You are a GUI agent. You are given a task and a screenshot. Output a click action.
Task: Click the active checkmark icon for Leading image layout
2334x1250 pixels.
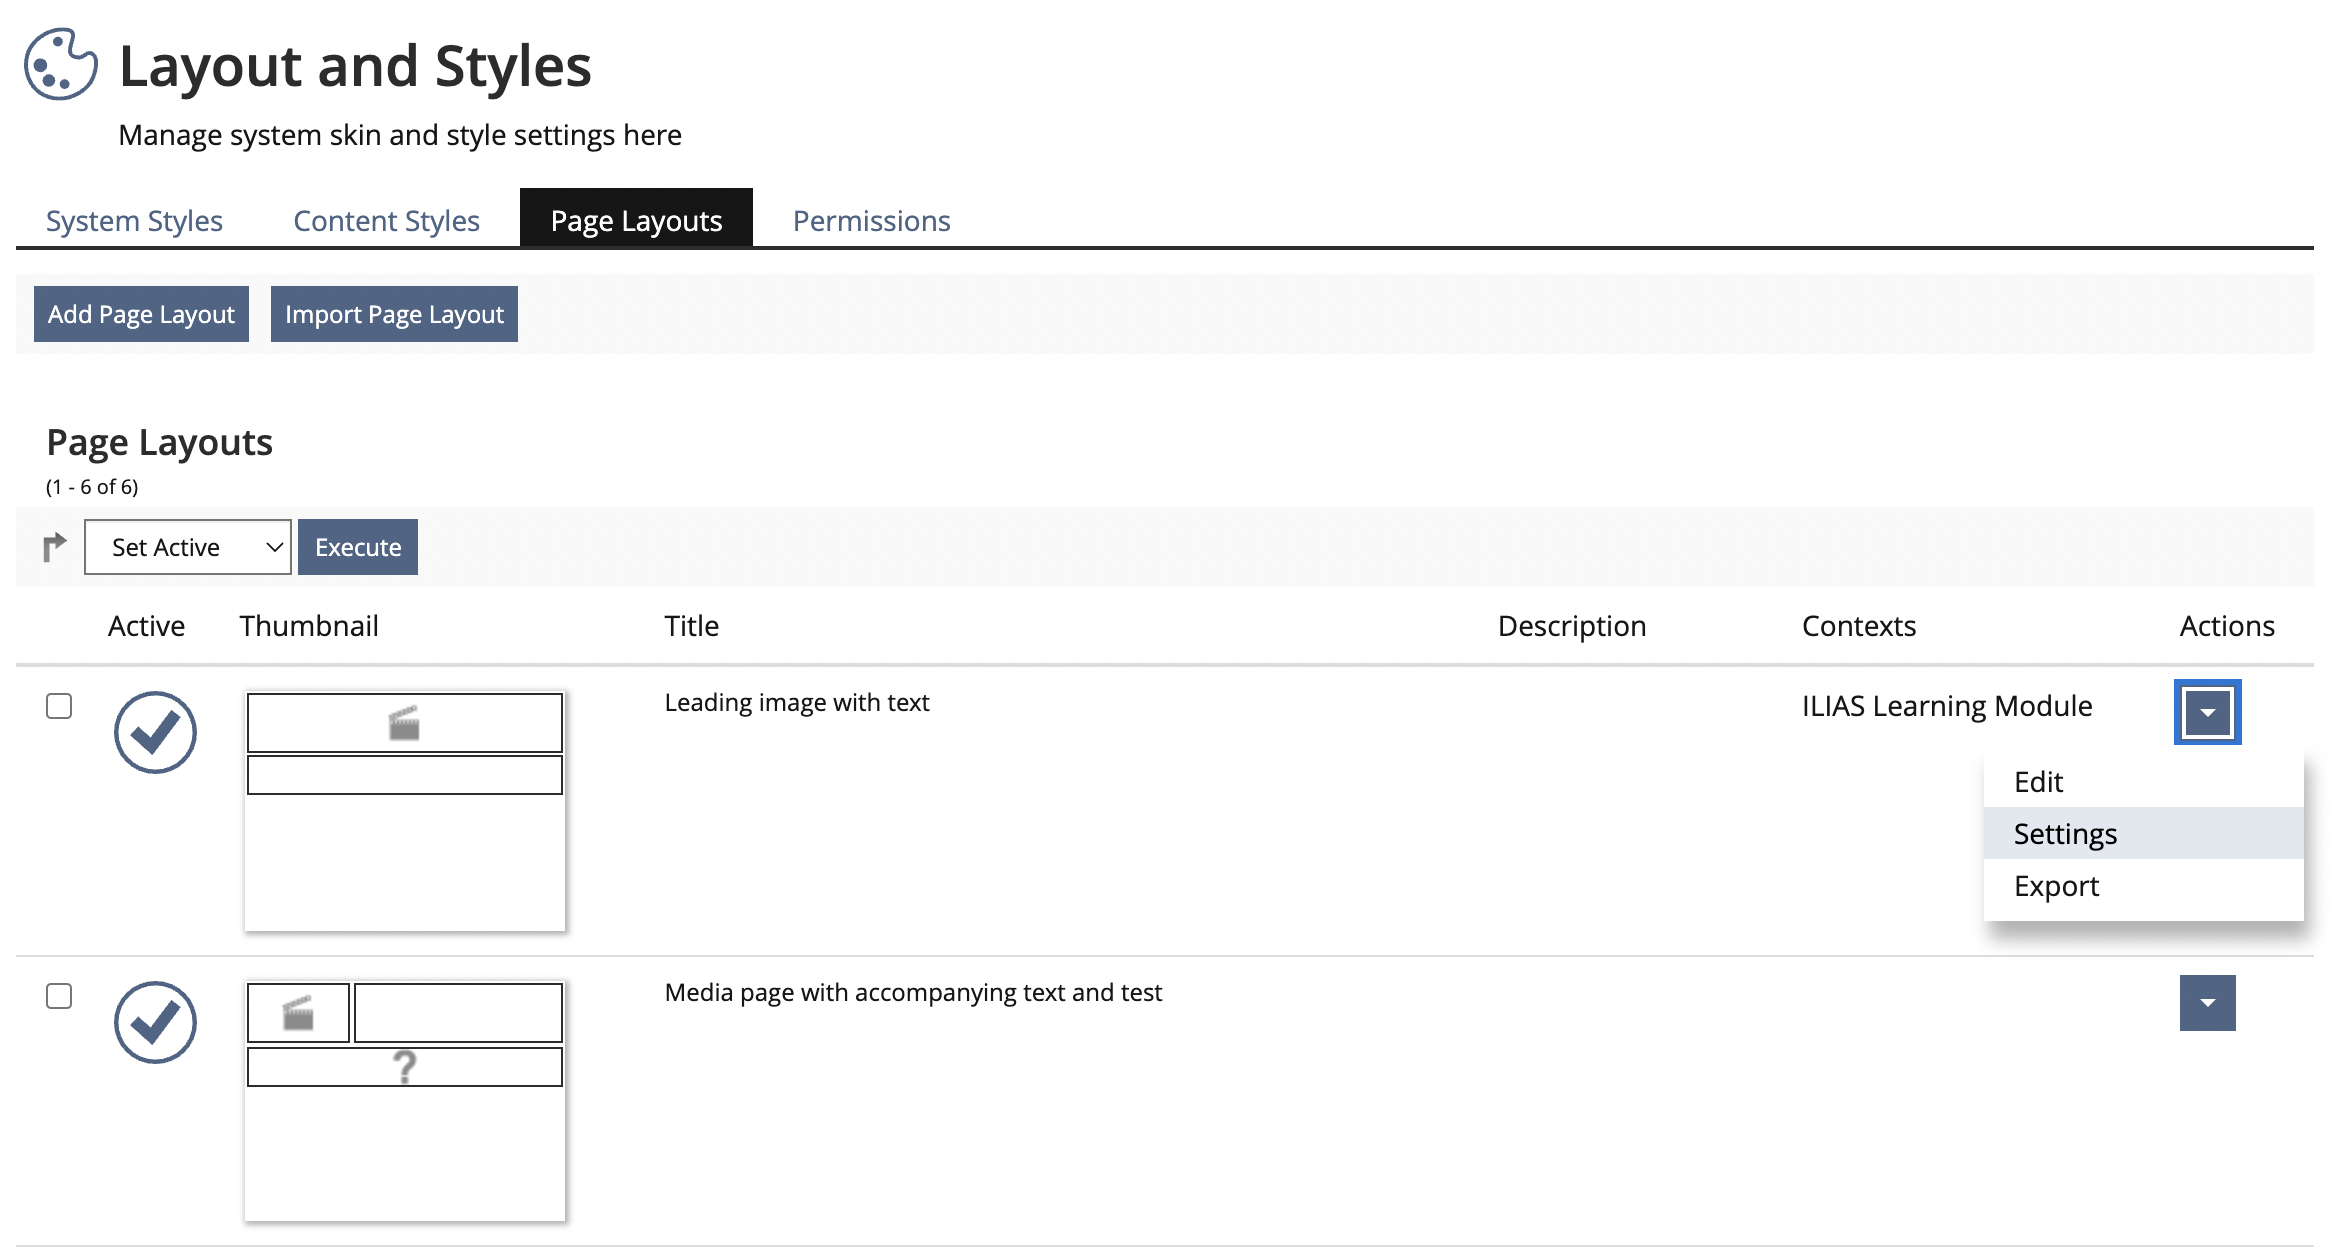pos(155,732)
